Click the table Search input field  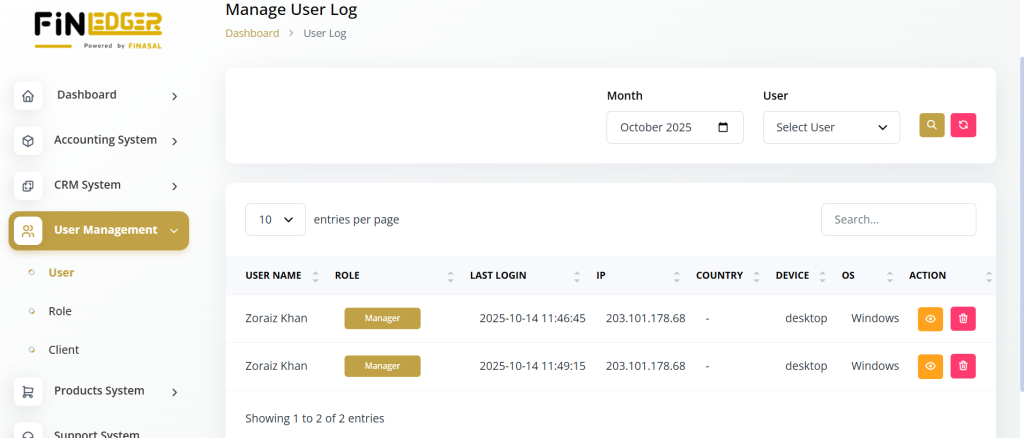pos(897,219)
